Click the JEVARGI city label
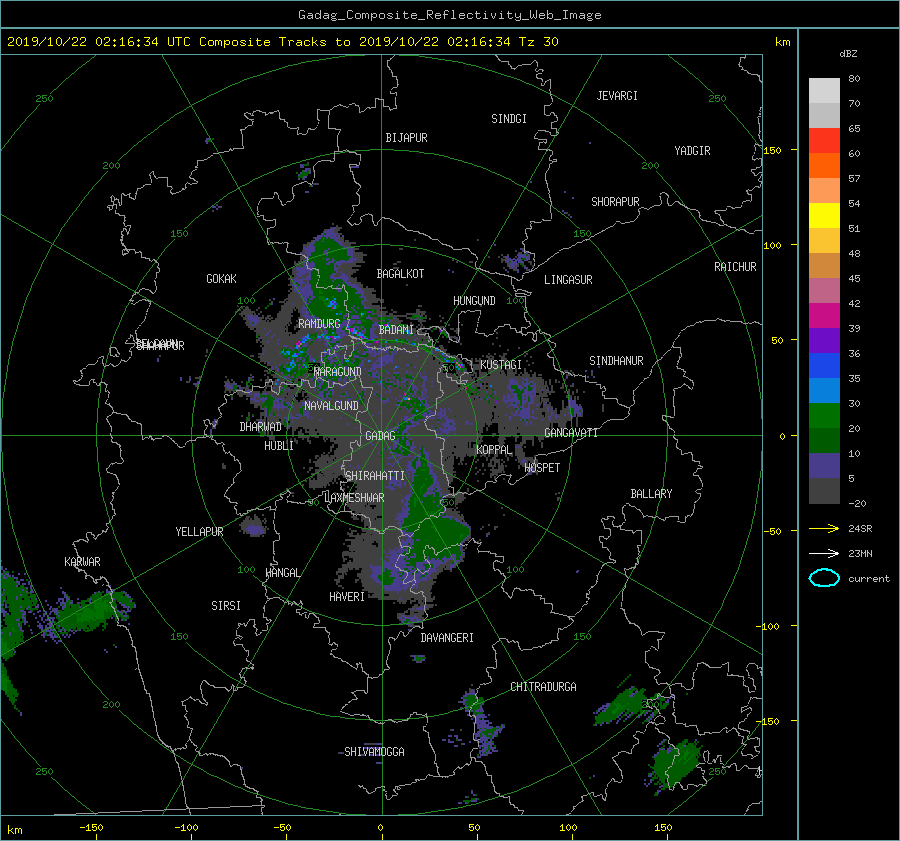 click(x=617, y=96)
